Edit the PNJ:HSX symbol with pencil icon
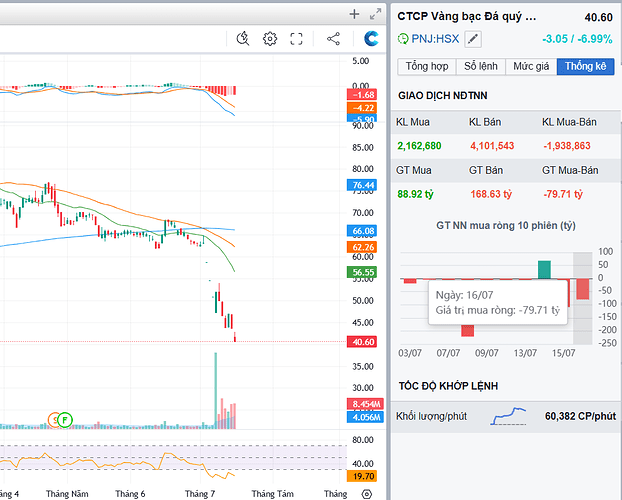622x500 pixels. click(x=473, y=39)
